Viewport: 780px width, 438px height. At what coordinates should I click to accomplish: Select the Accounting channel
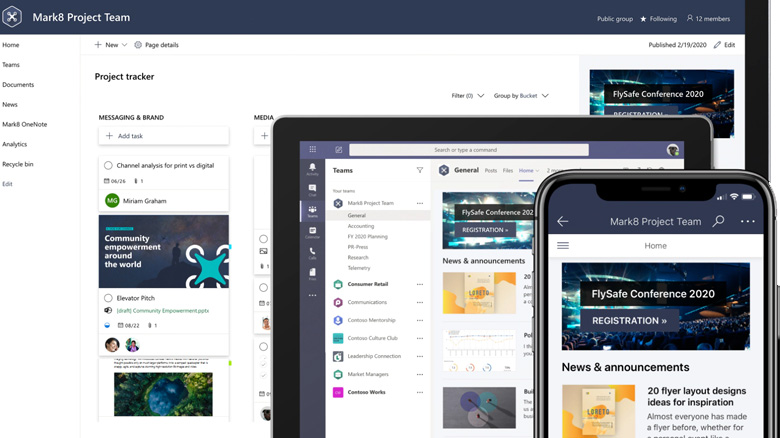click(361, 226)
